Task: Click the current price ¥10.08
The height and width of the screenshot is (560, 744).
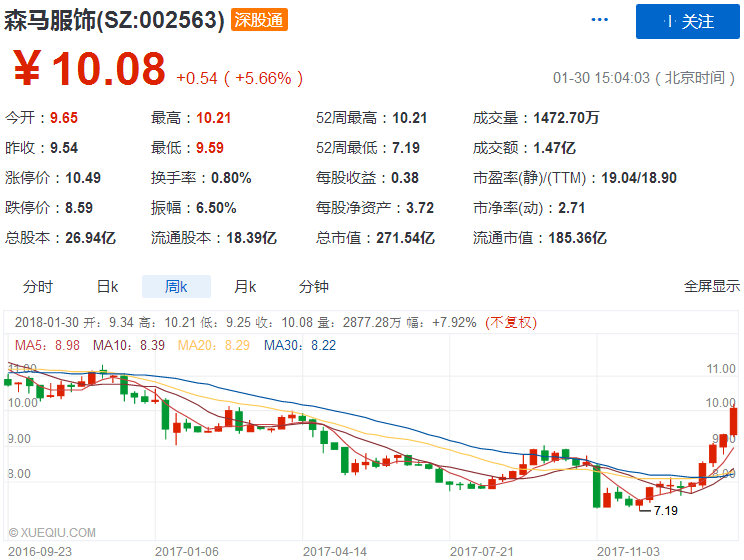Action: coord(90,69)
